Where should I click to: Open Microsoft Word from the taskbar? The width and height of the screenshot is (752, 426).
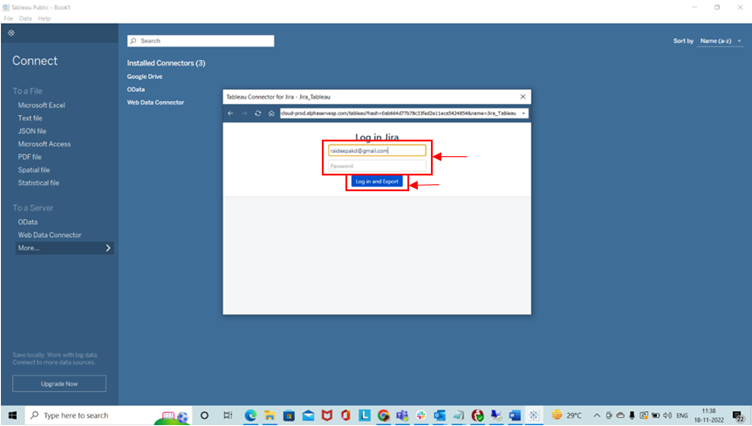tap(515, 415)
